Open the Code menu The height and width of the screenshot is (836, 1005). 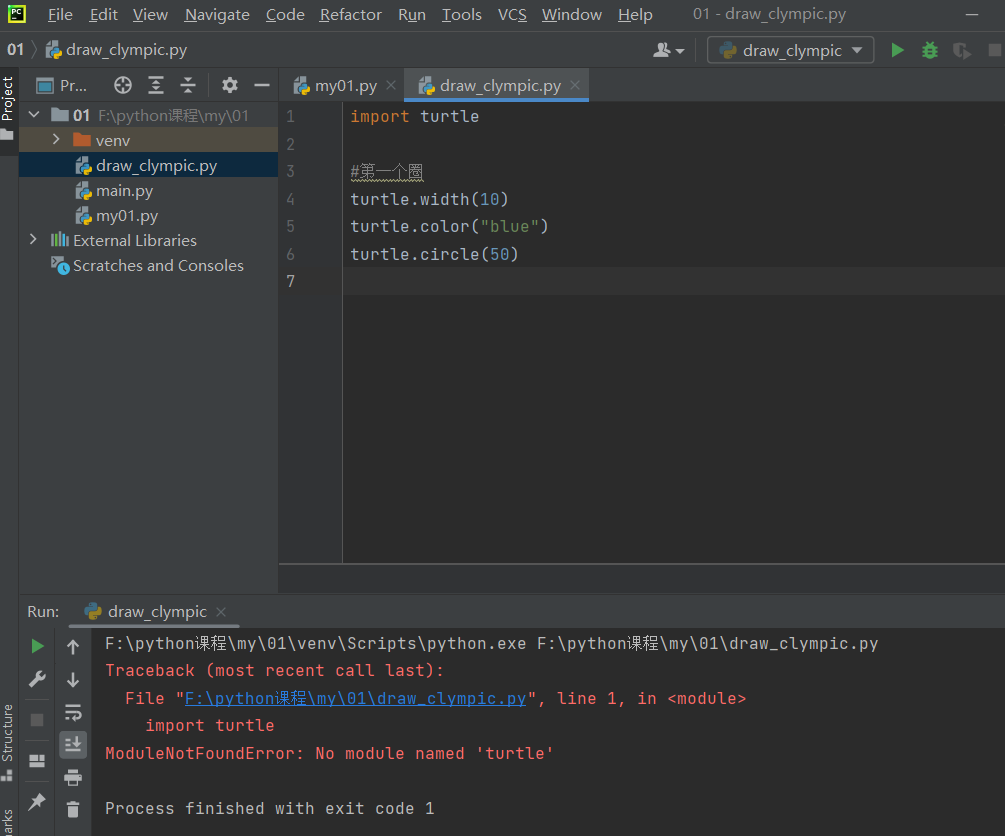coord(285,15)
